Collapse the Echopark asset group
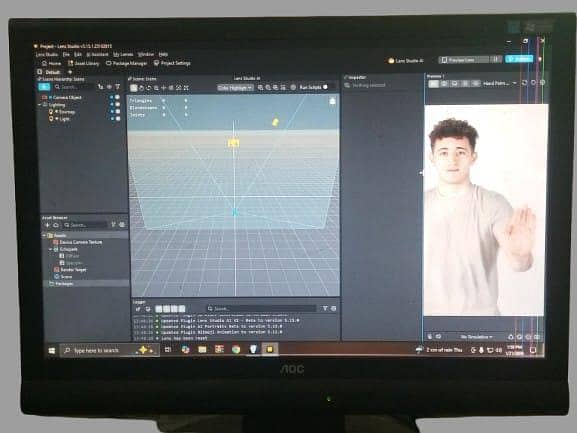 coord(50,249)
